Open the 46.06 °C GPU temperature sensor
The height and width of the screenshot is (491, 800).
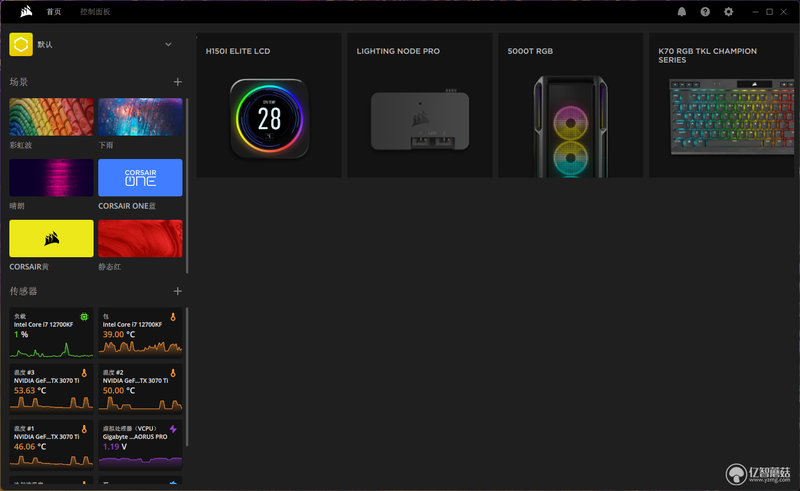52,445
